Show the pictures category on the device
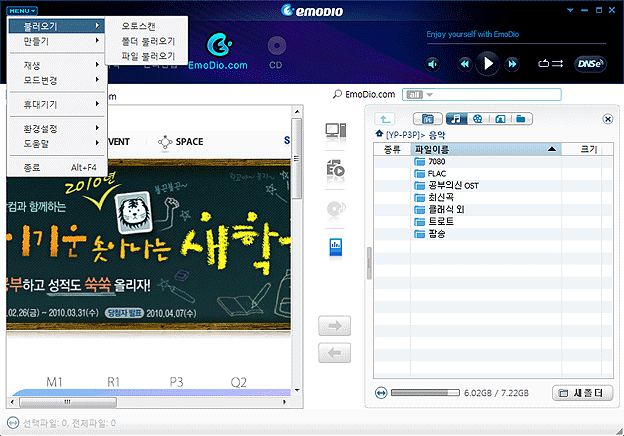 (x=500, y=119)
